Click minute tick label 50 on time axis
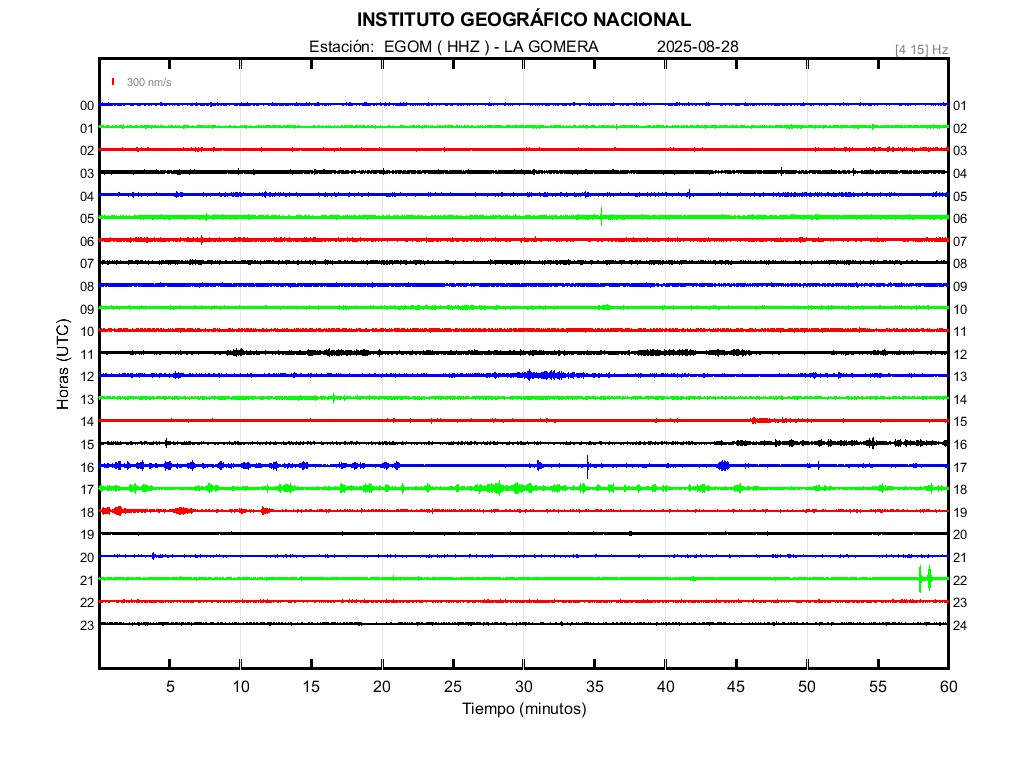This screenshot has width=1024, height=768. (807, 686)
